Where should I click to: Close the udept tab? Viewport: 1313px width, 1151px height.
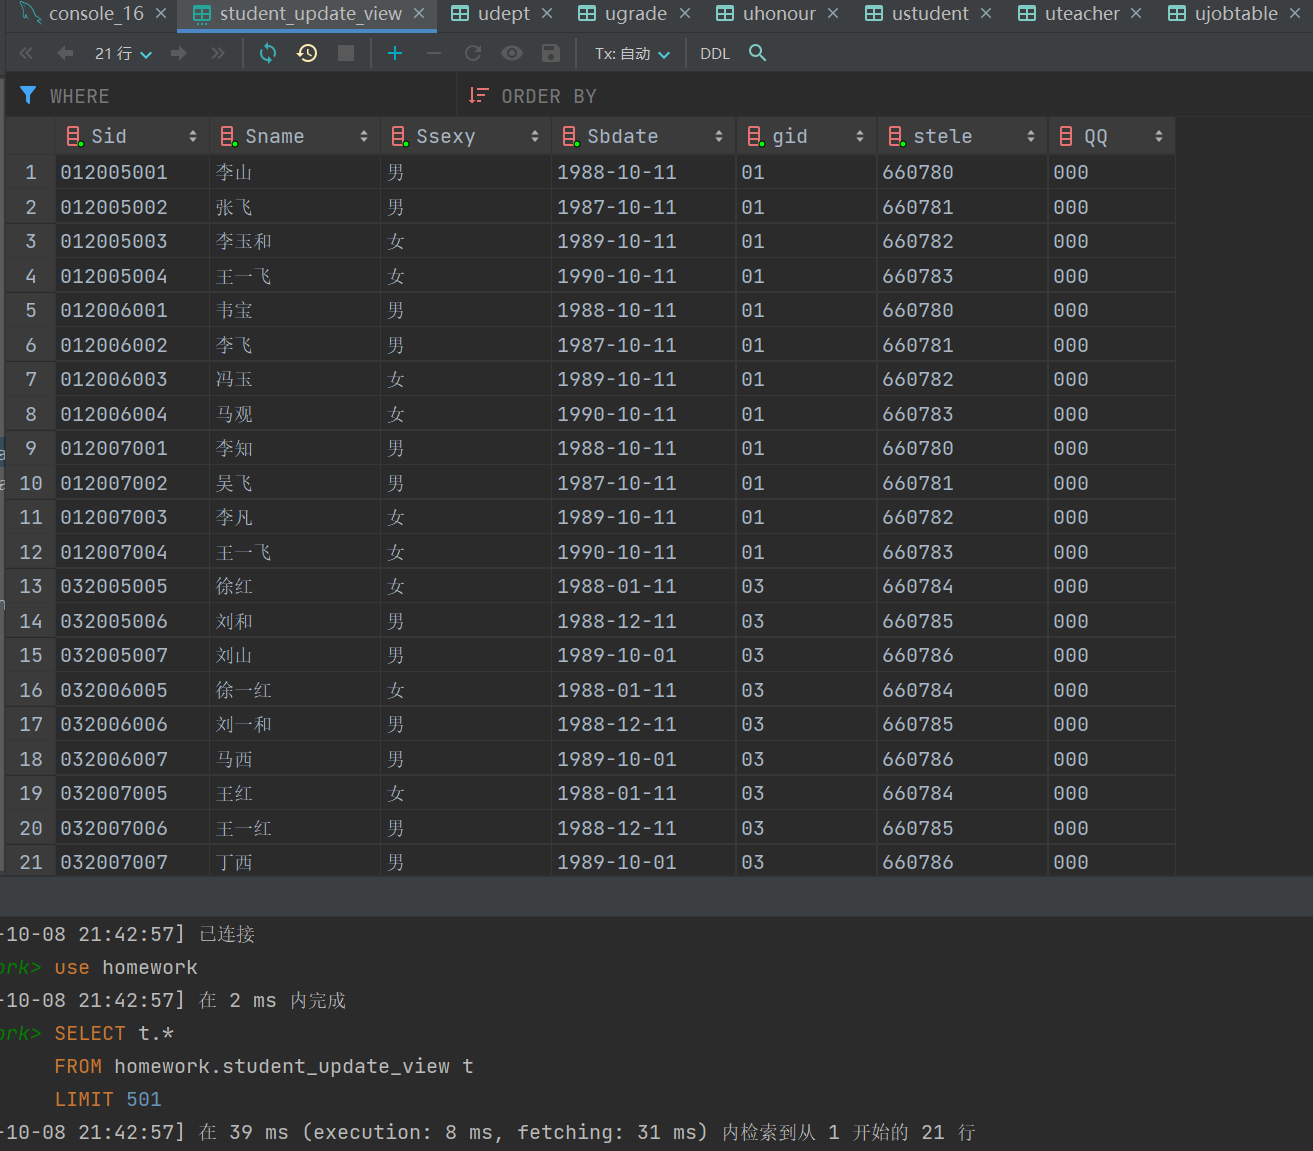tap(547, 14)
